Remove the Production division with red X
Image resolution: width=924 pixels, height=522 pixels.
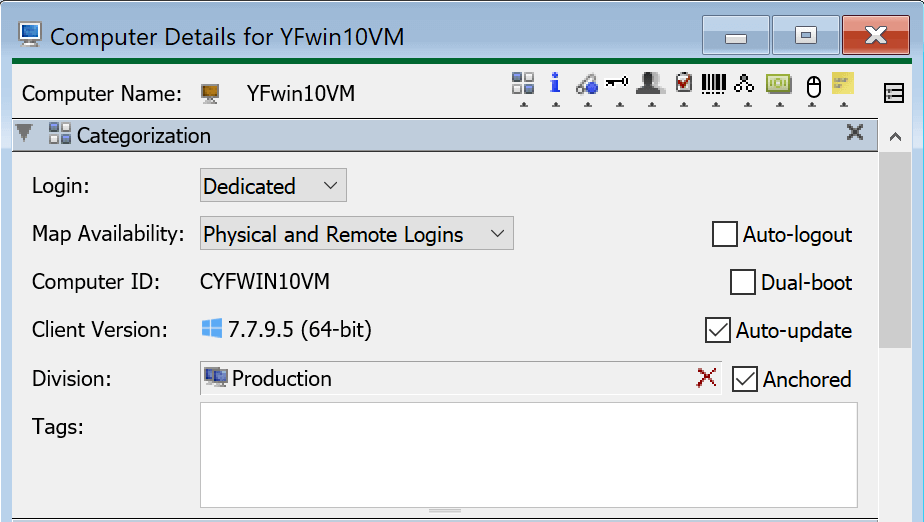click(707, 378)
